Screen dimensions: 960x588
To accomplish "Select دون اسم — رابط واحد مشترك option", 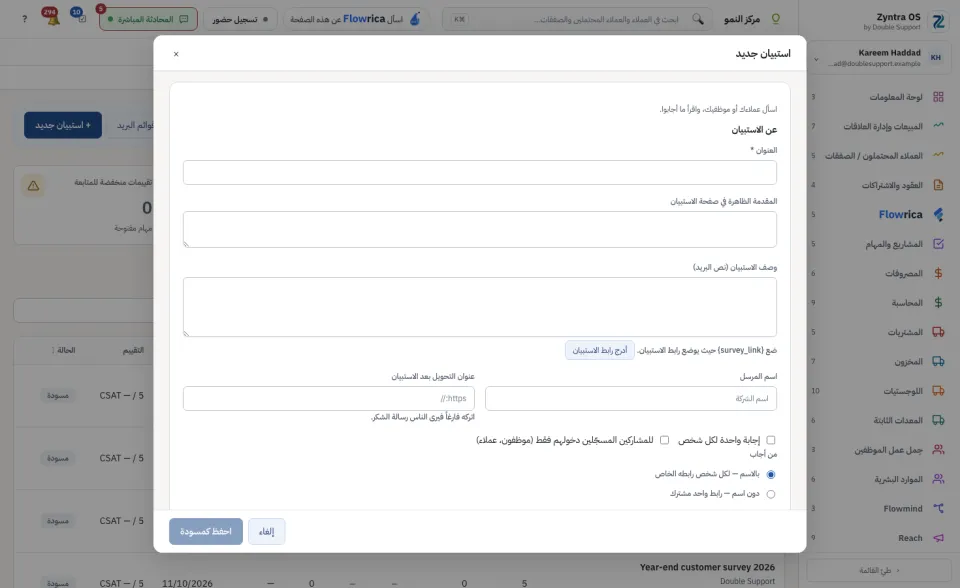I will click(x=771, y=494).
